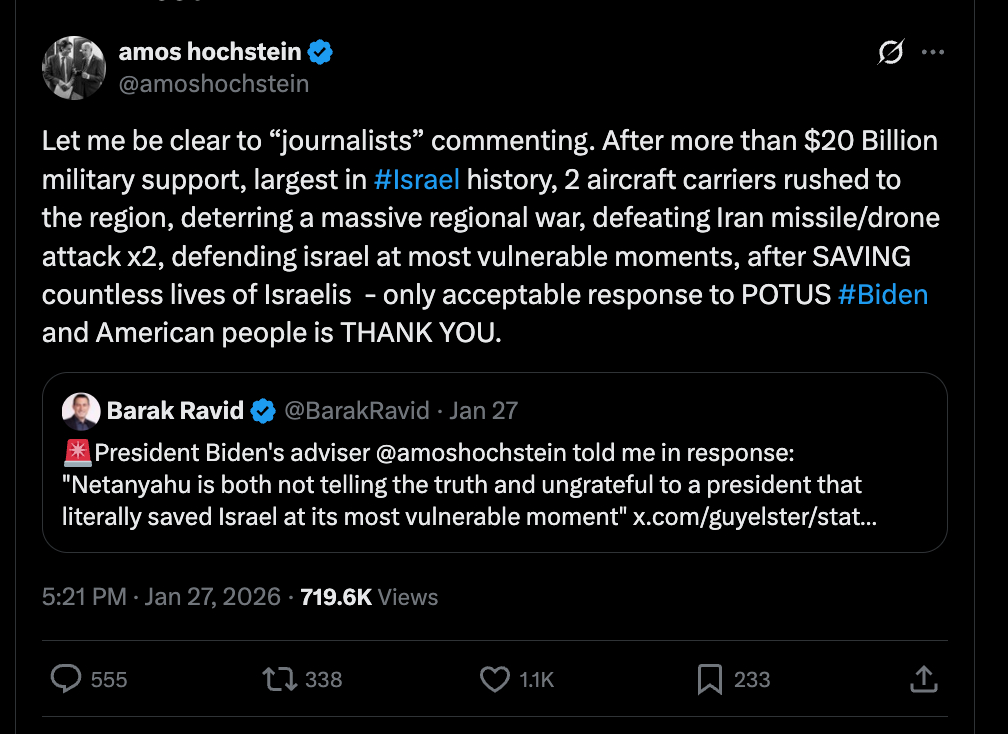
Task: Click the @amoshochstein handle under name
Action: pos(214,84)
